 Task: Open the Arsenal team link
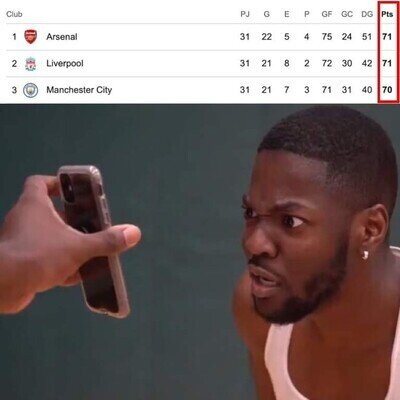tap(62, 37)
